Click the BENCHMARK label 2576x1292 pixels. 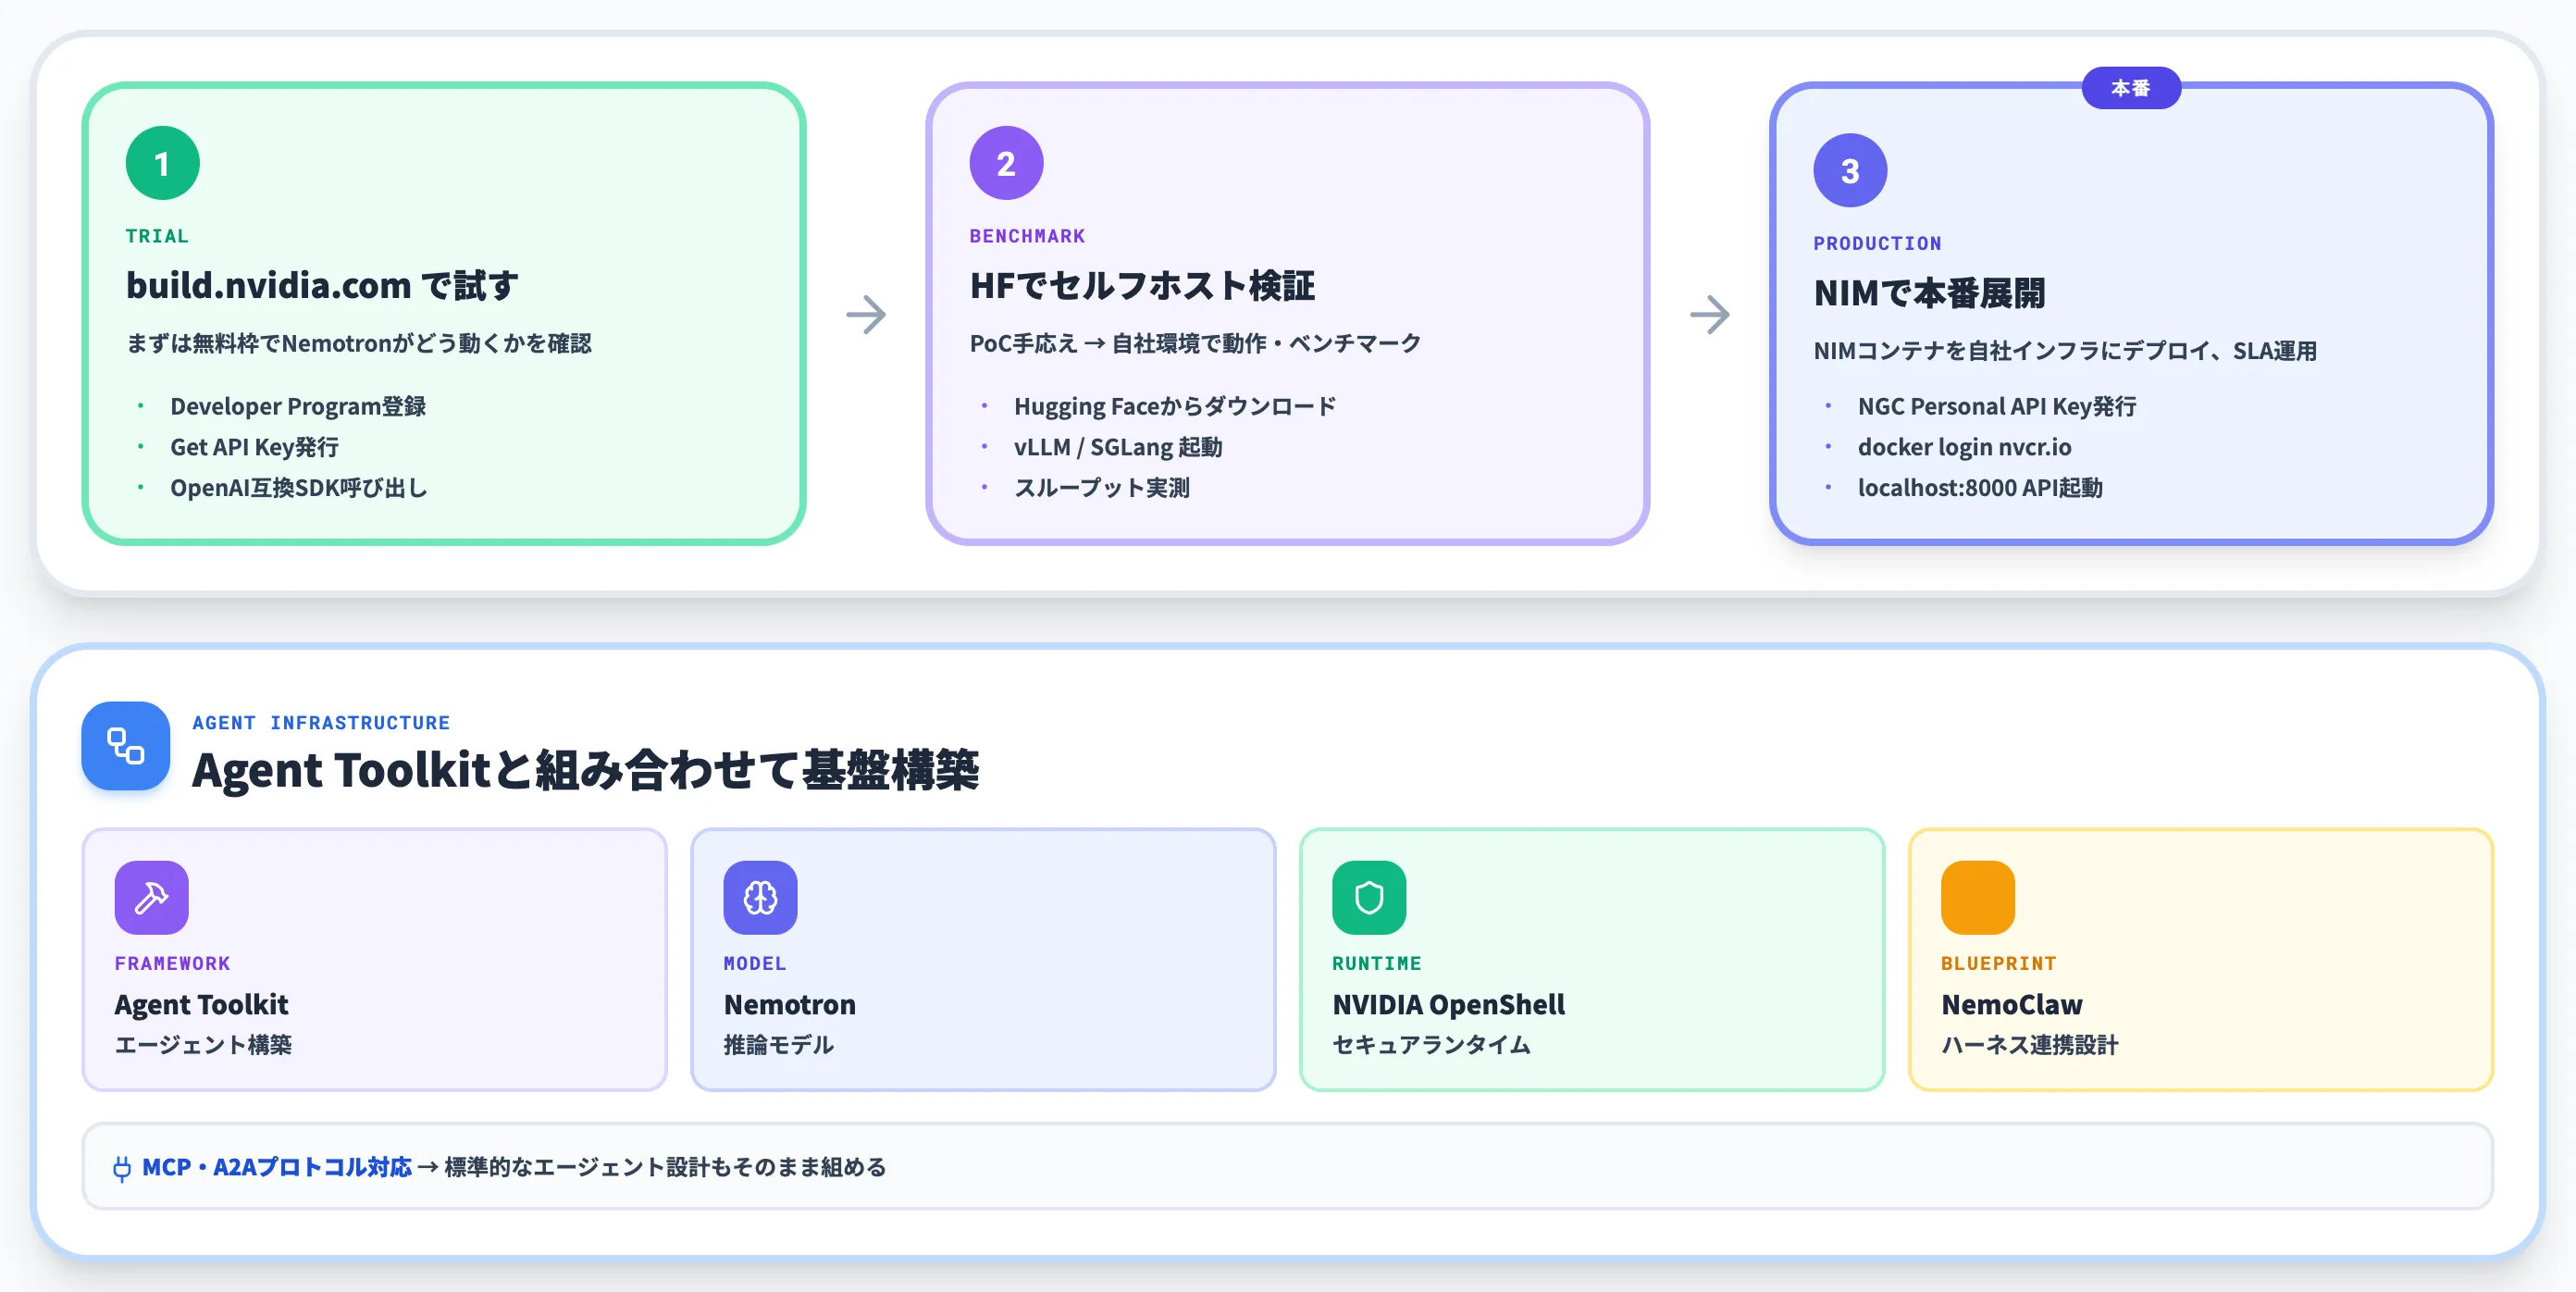pyautogui.click(x=1027, y=236)
